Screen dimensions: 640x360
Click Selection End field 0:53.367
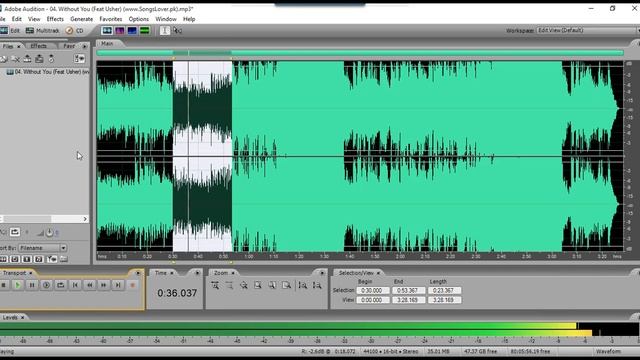tap(408, 291)
